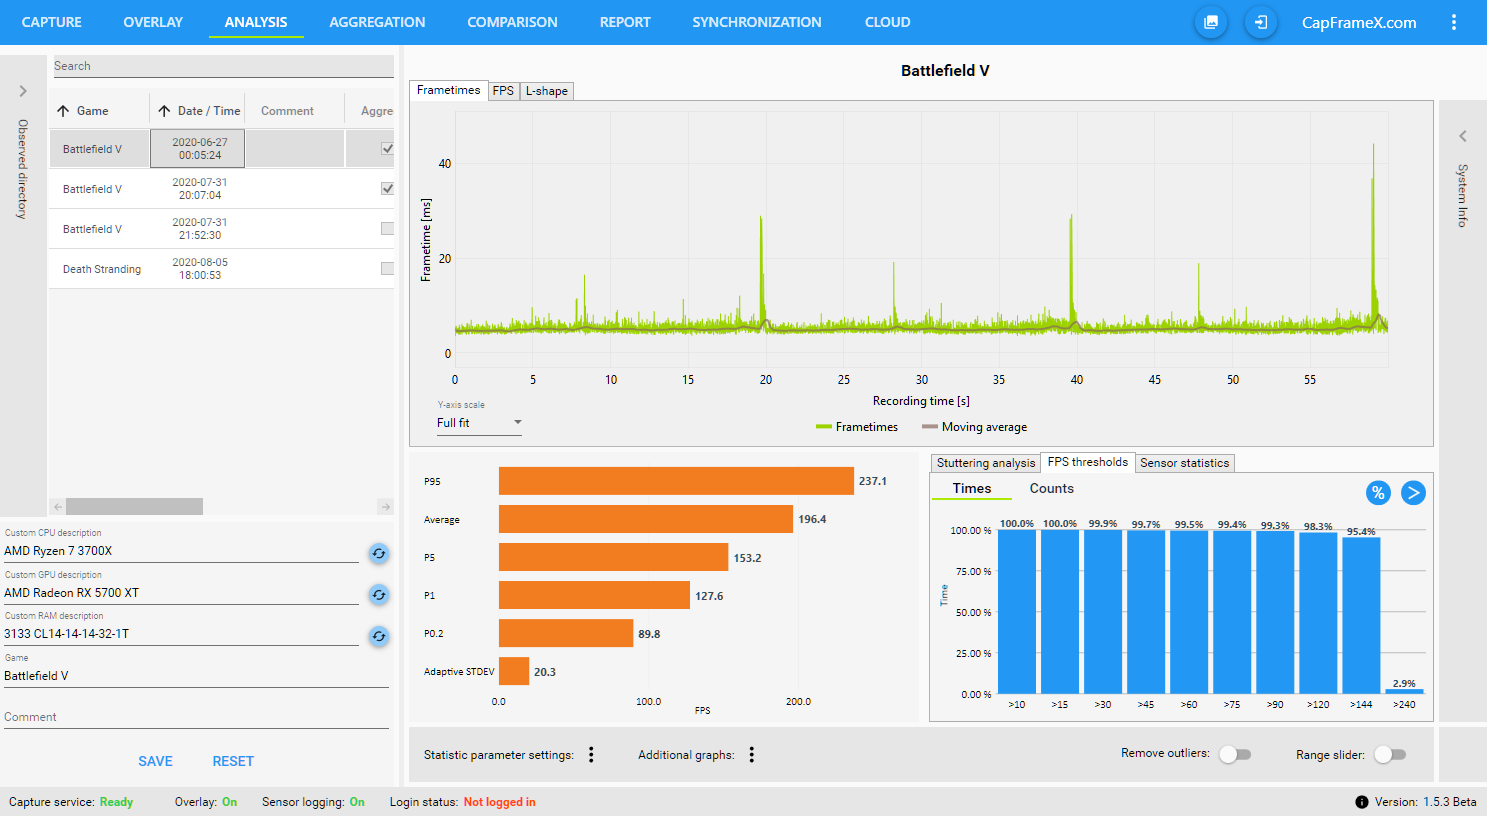Image resolution: width=1487 pixels, height=816 pixels.
Task: Select the ANALYSIS tab
Action: click(x=256, y=22)
